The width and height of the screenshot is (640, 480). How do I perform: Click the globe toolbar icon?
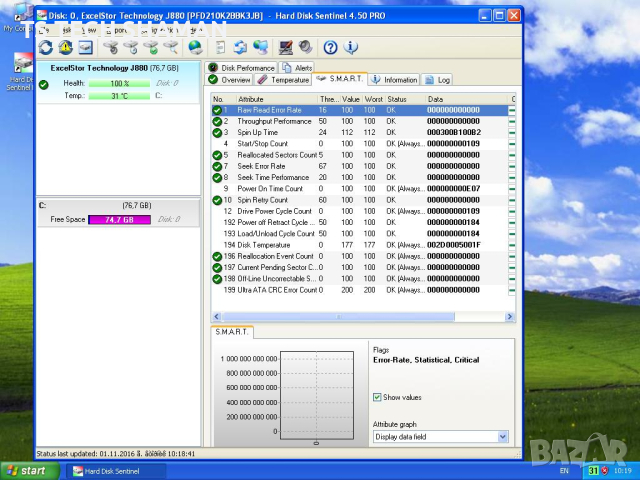tap(195, 47)
